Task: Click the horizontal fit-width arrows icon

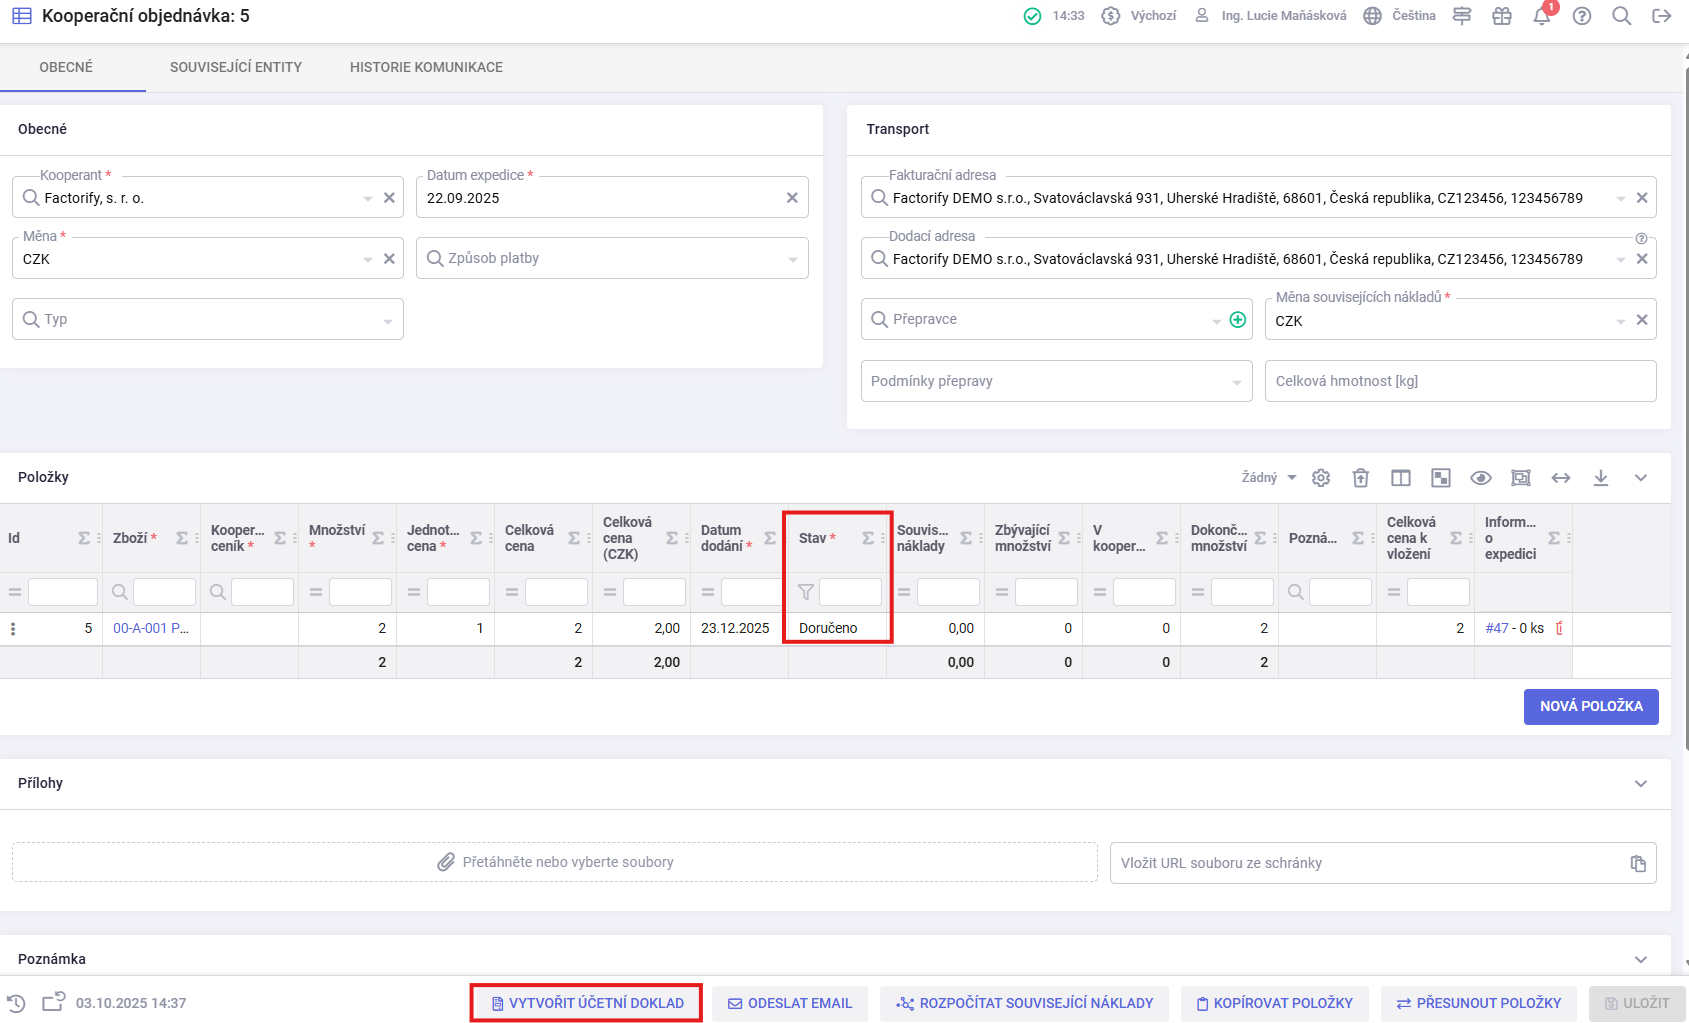Action: coord(1560,478)
